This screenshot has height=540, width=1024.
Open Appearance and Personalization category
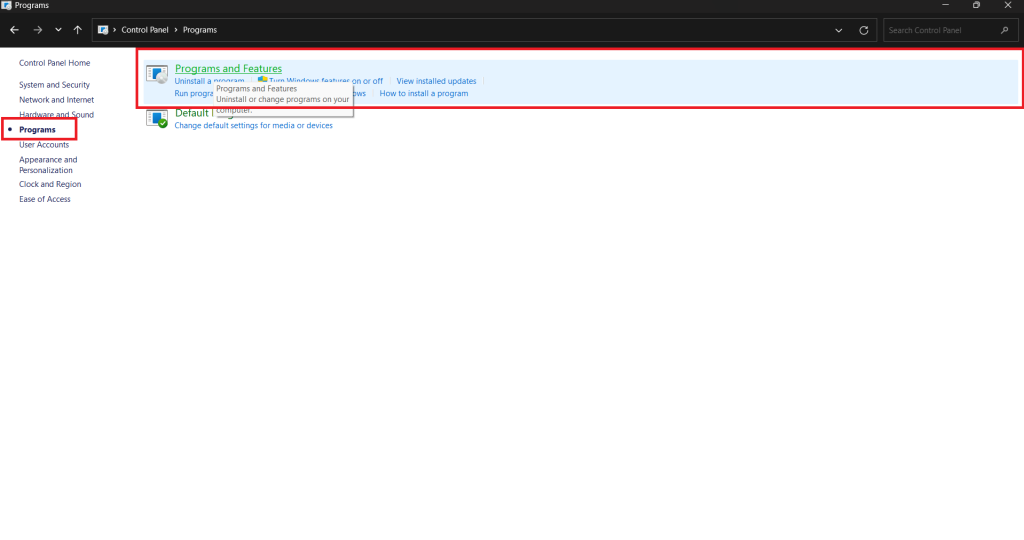pos(48,165)
